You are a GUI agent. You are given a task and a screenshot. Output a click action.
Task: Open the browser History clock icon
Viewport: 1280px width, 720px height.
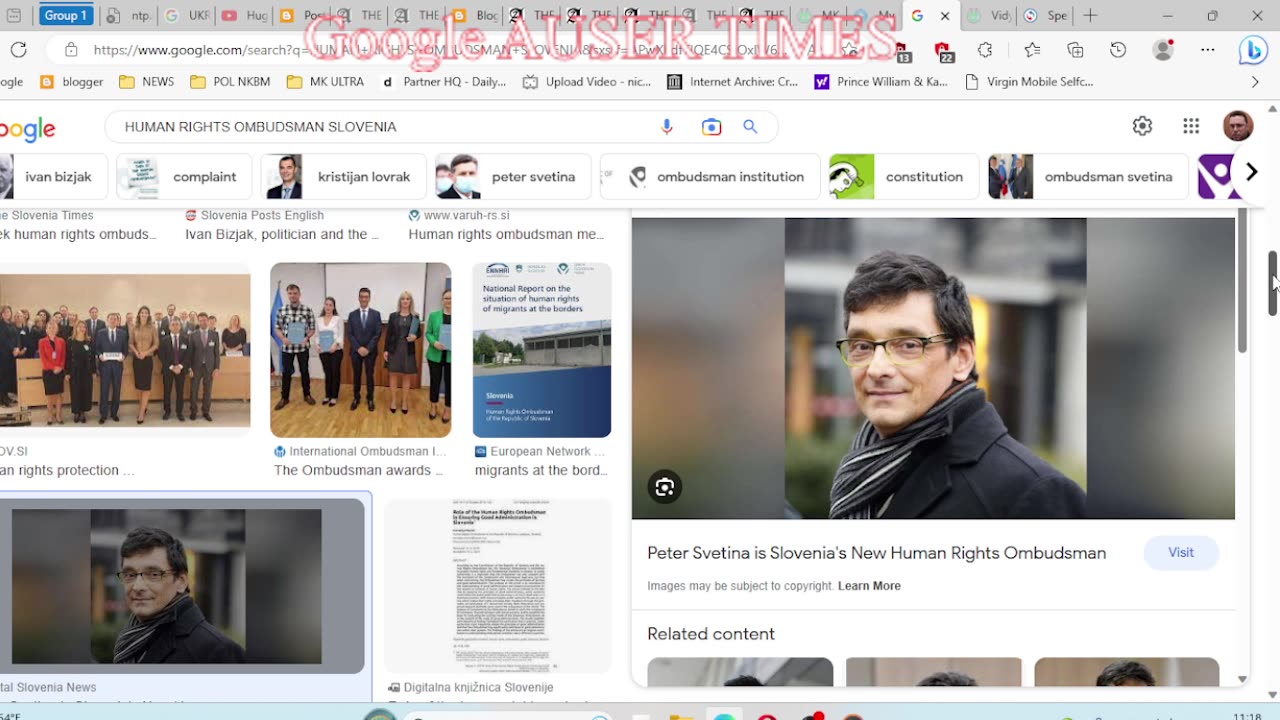tap(1118, 49)
